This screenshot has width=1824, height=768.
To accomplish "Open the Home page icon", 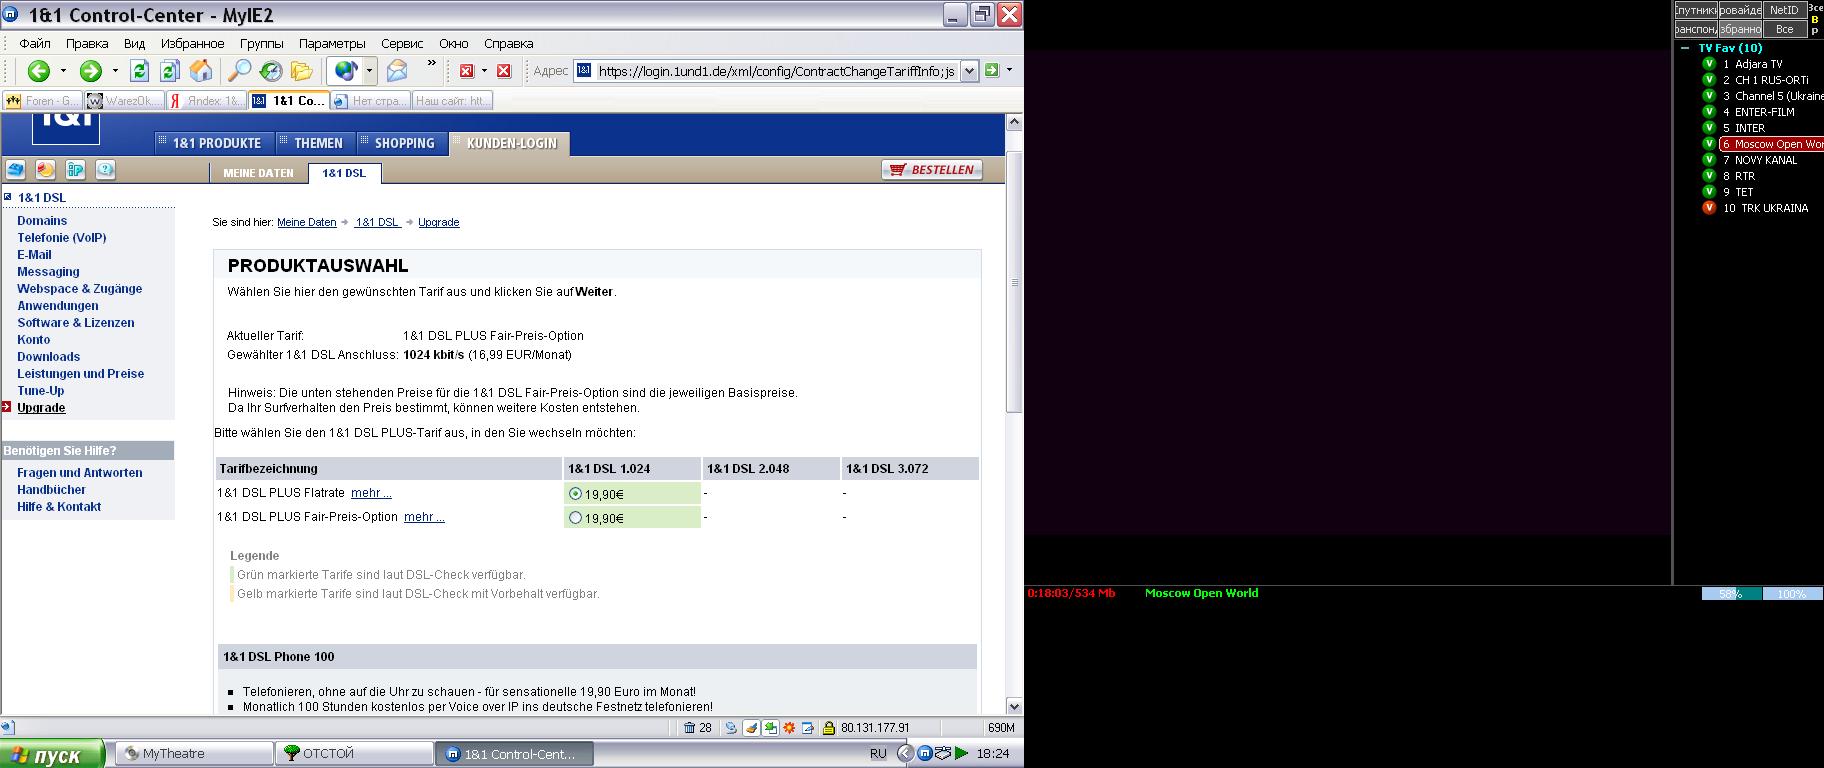I will pos(201,71).
